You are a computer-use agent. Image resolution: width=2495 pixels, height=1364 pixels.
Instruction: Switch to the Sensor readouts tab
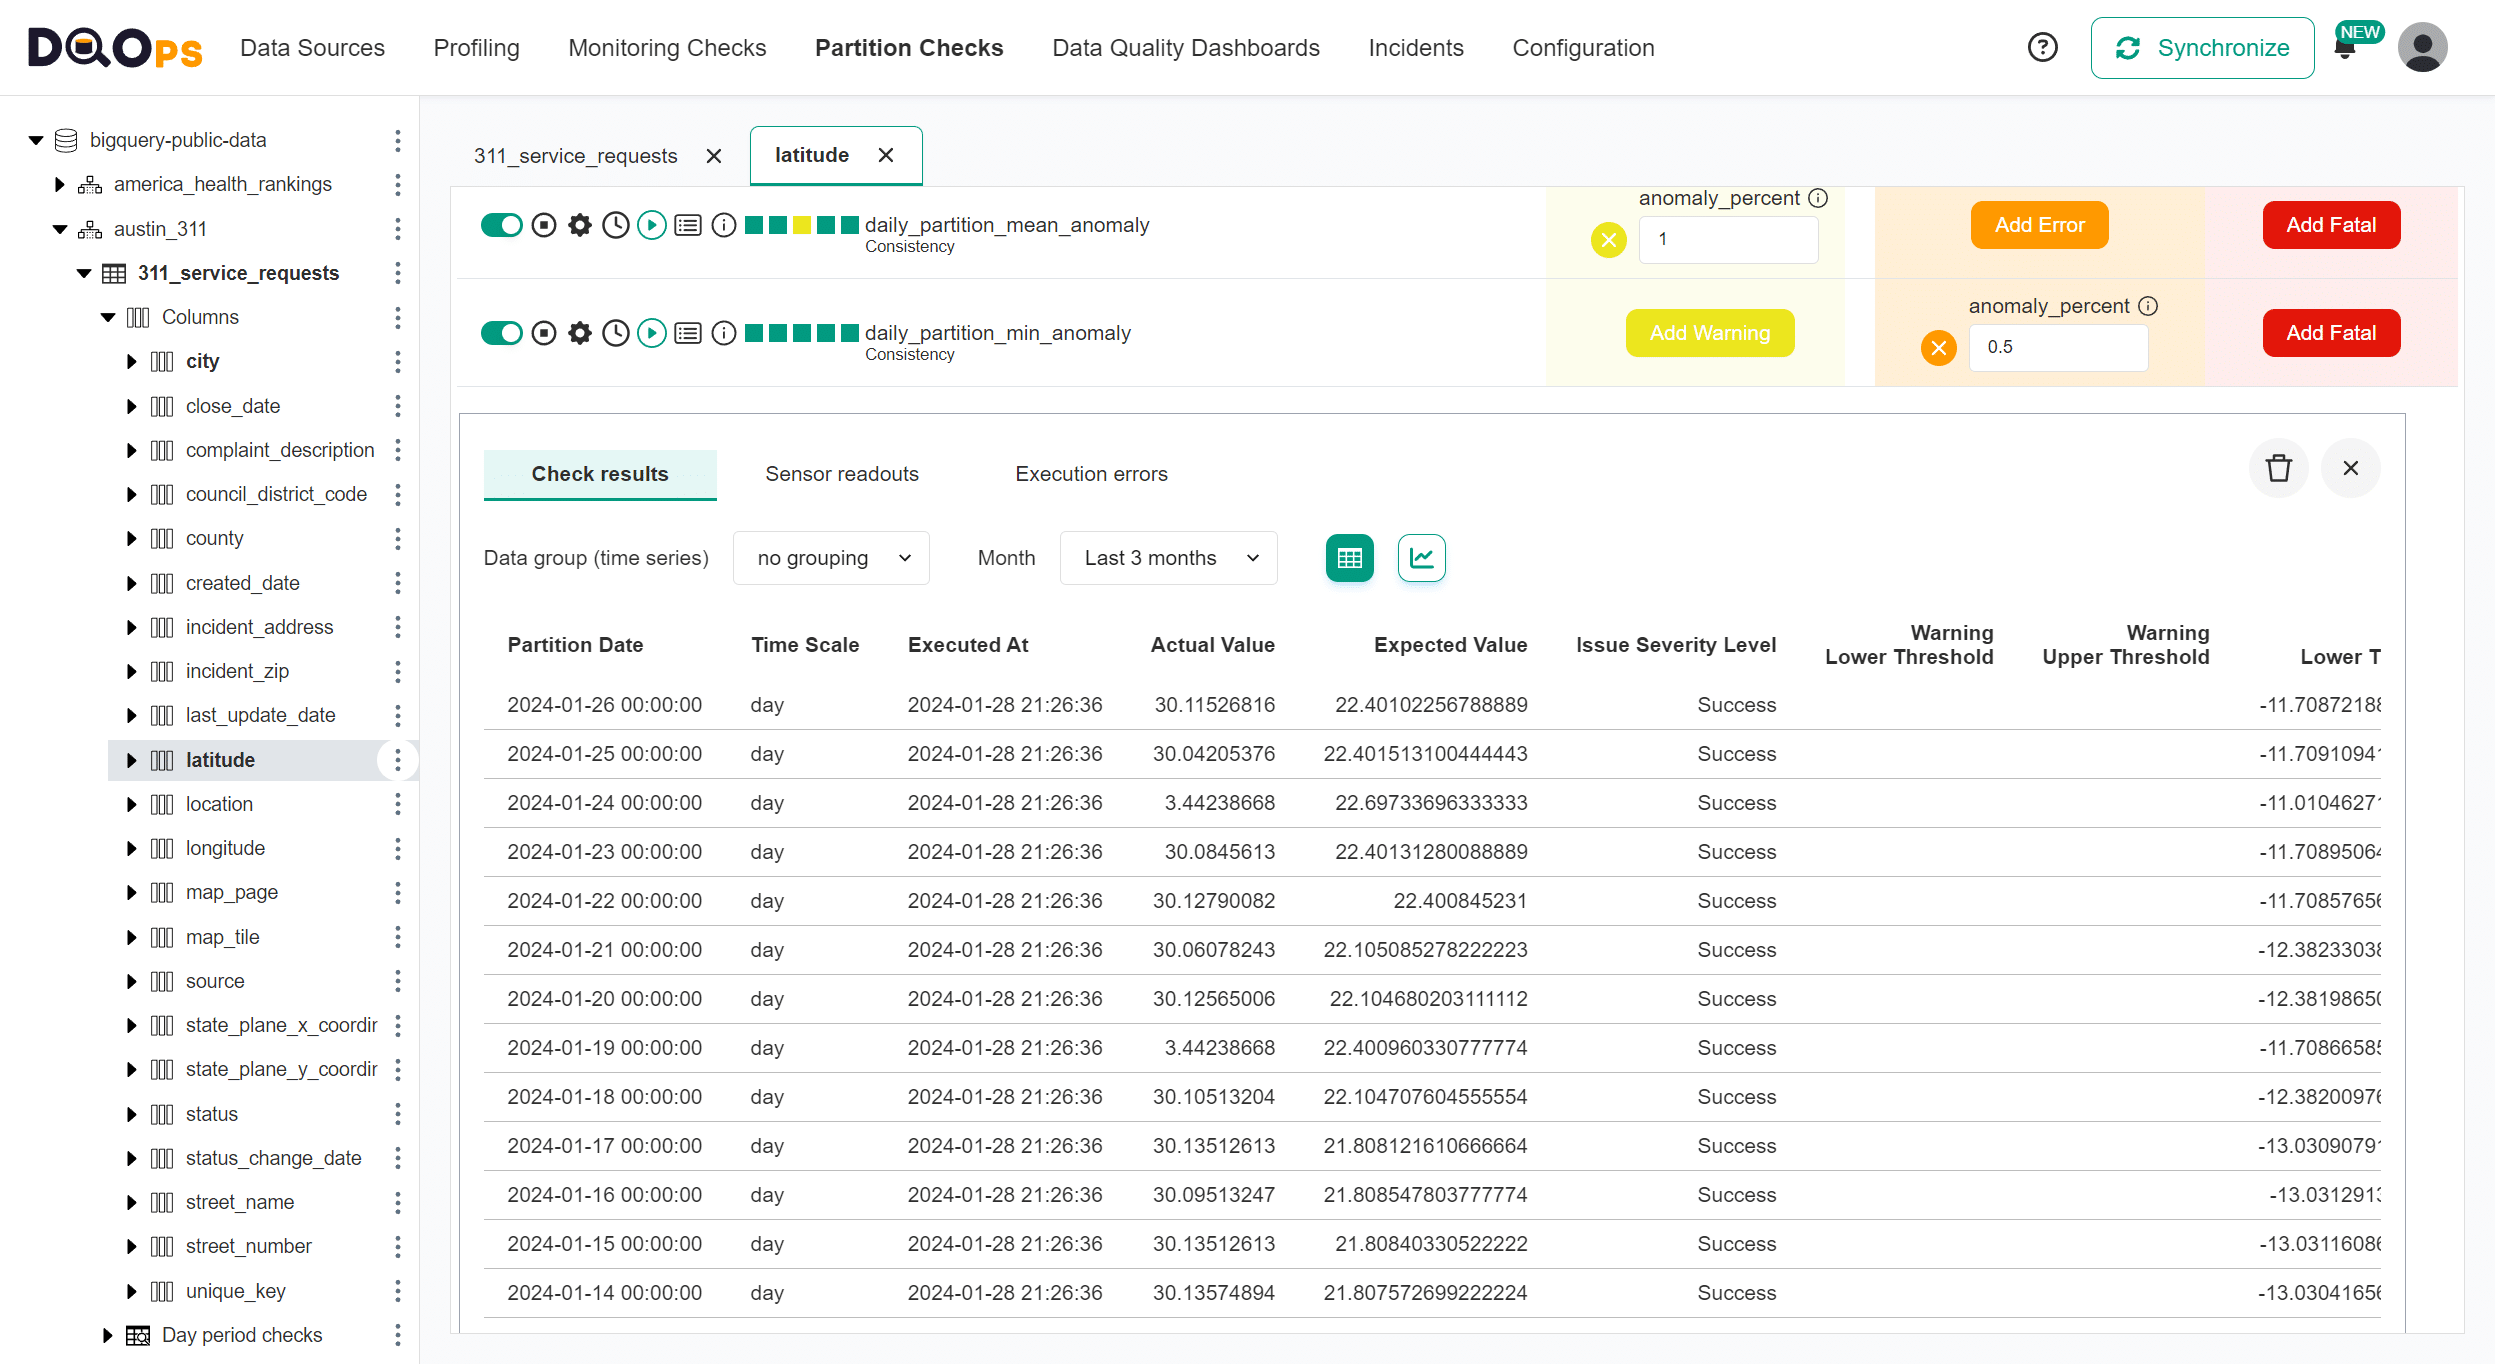[841, 474]
